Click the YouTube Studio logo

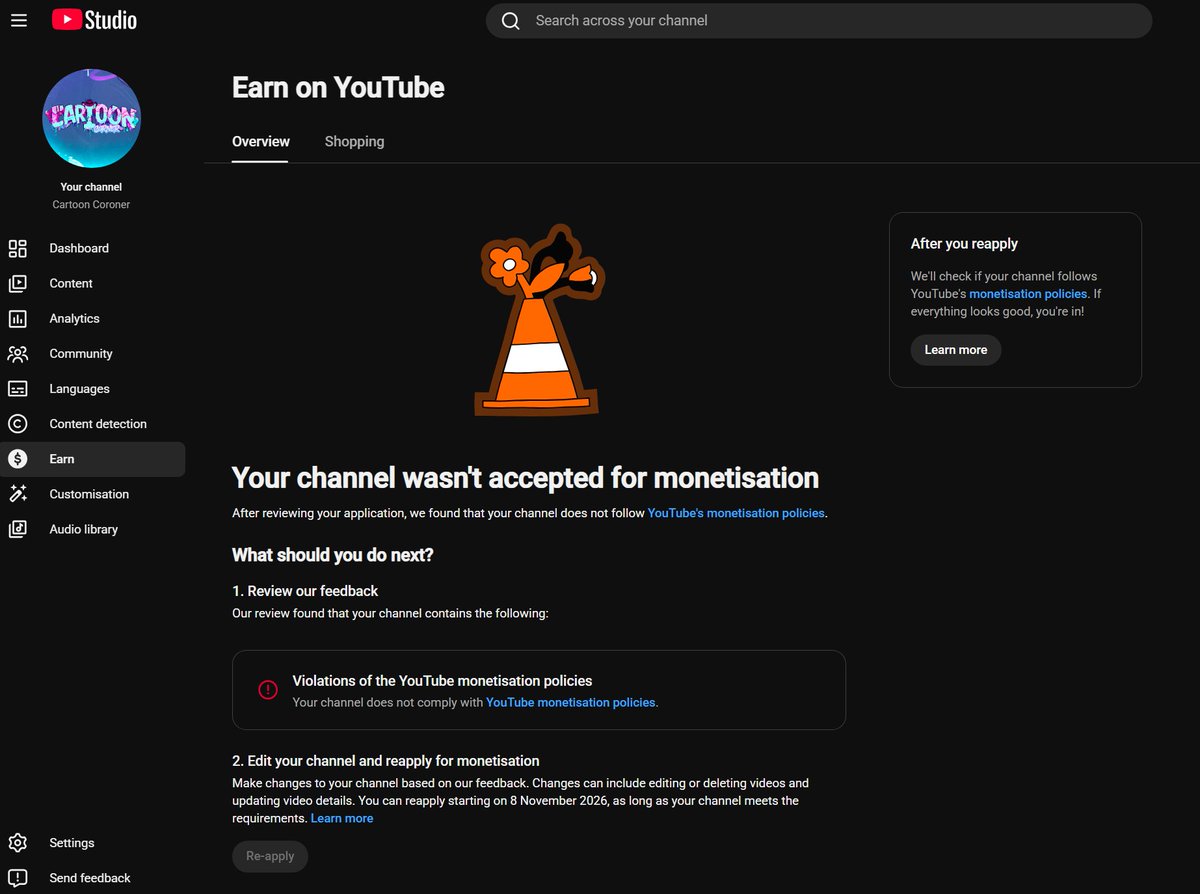(x=94, y=20)
